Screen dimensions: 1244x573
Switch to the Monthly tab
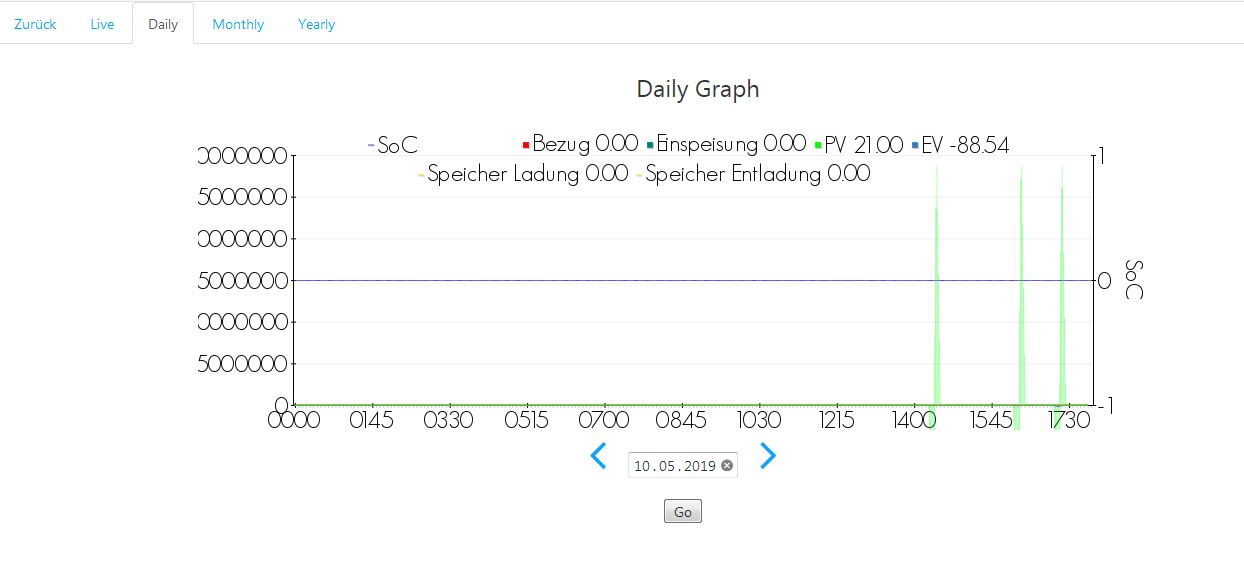point(238,24)
